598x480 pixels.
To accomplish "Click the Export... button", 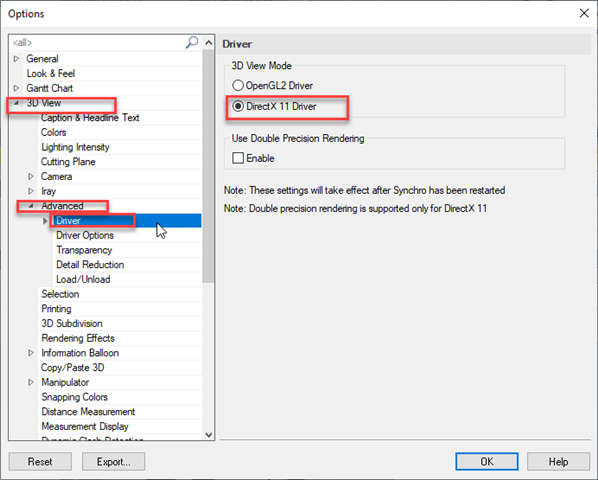I will (x=113, y=462).
